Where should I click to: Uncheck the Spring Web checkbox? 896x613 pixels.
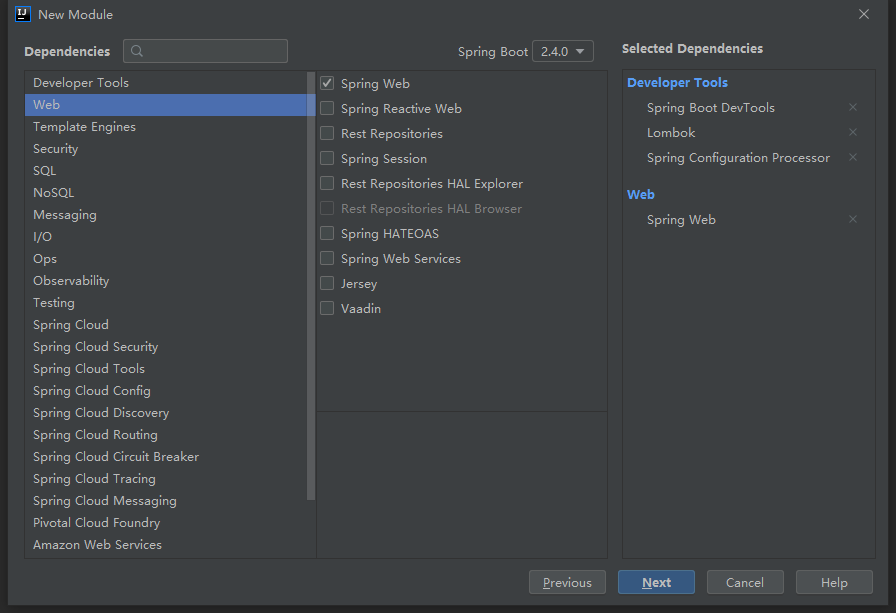click(x=325, y=83)
